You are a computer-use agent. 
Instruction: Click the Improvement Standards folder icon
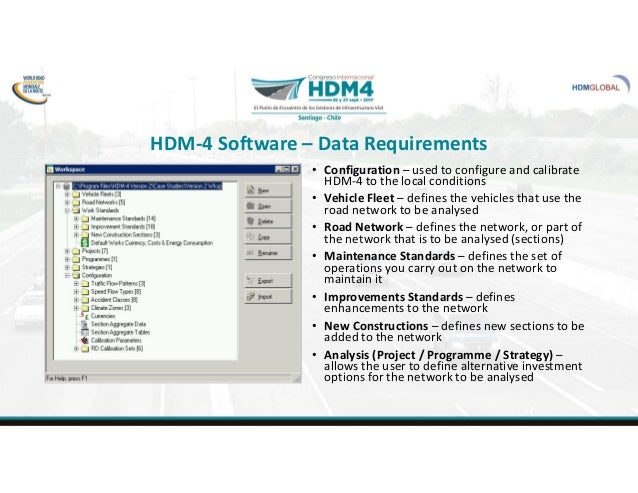tap(85, 227)
